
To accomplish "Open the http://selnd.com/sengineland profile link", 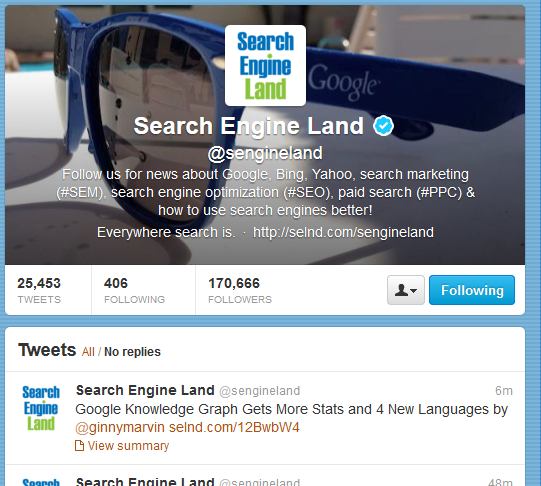I will (x=343, y=232).
